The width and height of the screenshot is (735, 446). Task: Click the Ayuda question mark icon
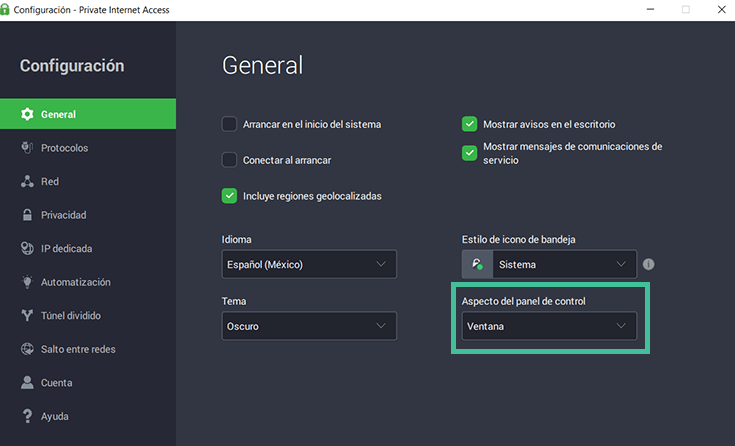click(27, 416)
